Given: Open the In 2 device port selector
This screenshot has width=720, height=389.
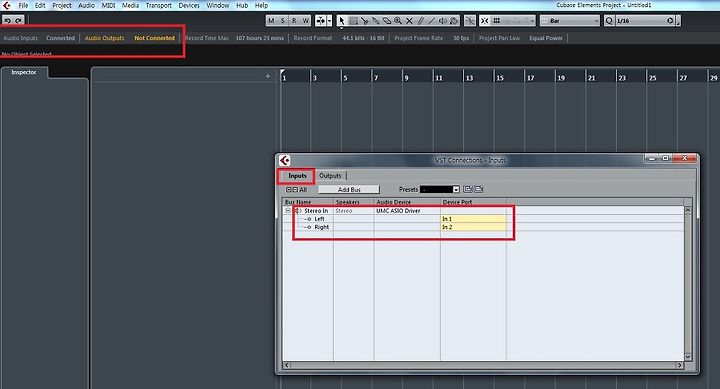Looking at the screenshot, I should 473,227.
